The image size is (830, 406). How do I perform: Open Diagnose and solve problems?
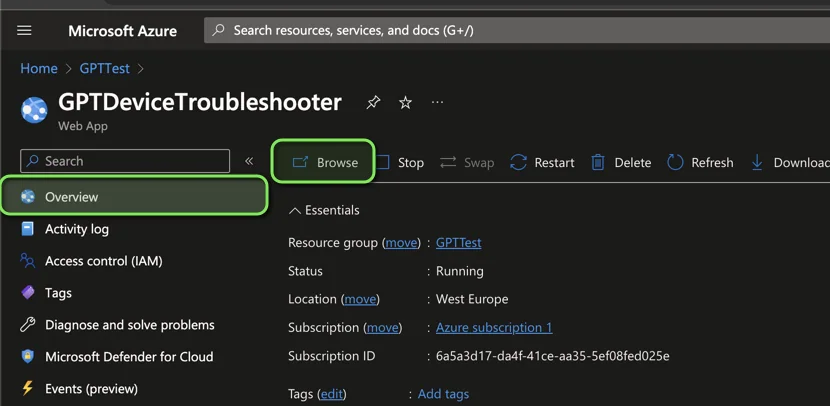[130, 324]
